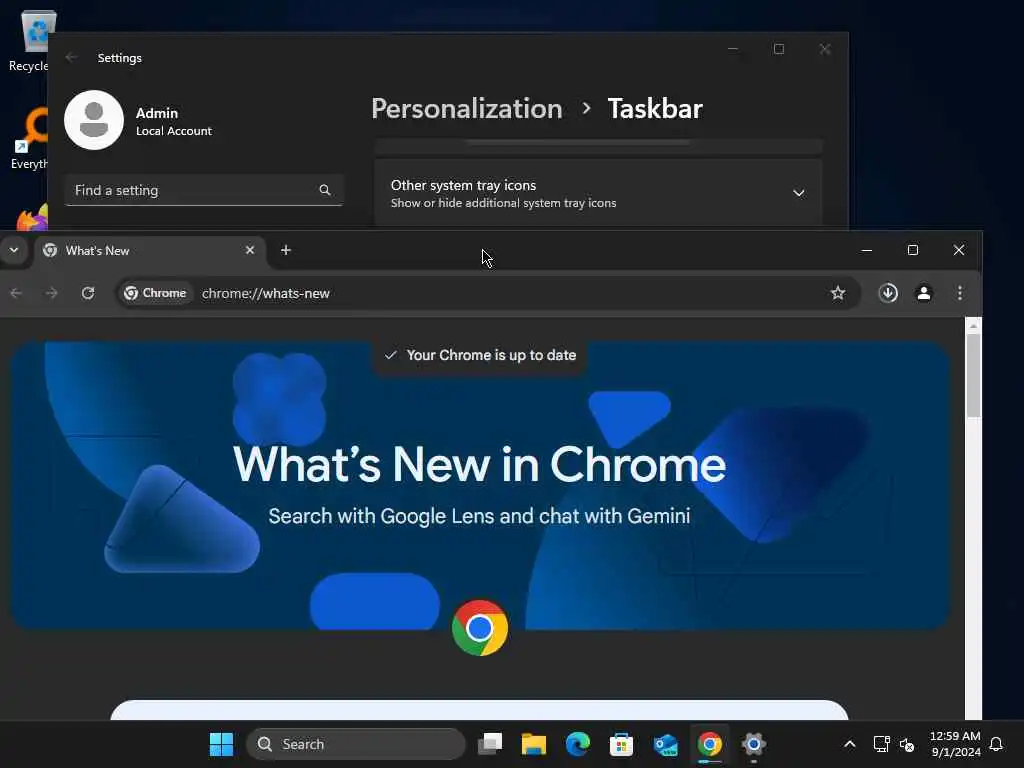Click the Taskbar heading in Settings
This screenshot has height=768, width=1024.
(x=655, y=108)
